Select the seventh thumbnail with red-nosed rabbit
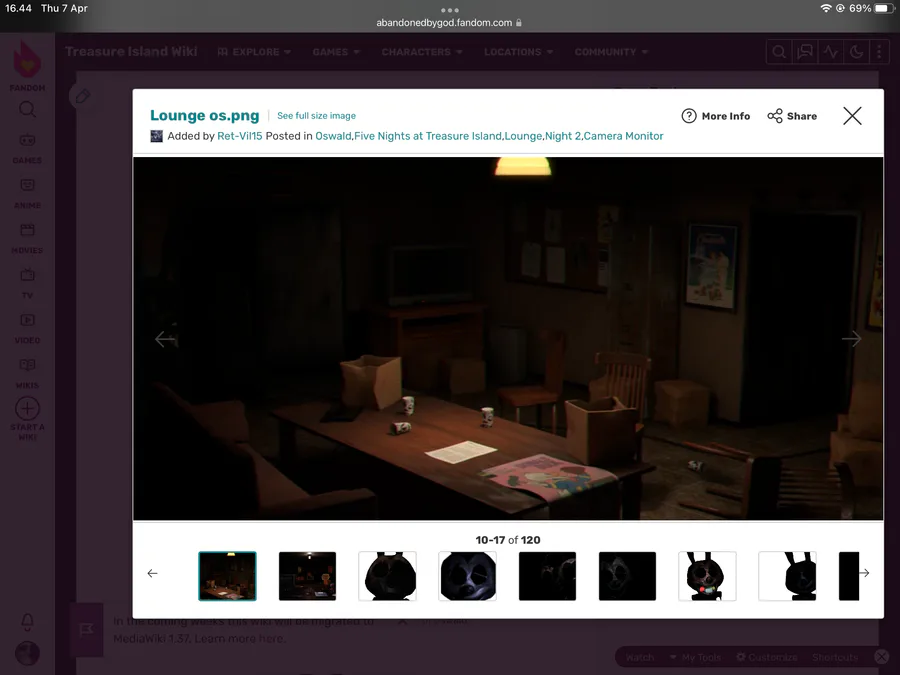 click(707, 576)
